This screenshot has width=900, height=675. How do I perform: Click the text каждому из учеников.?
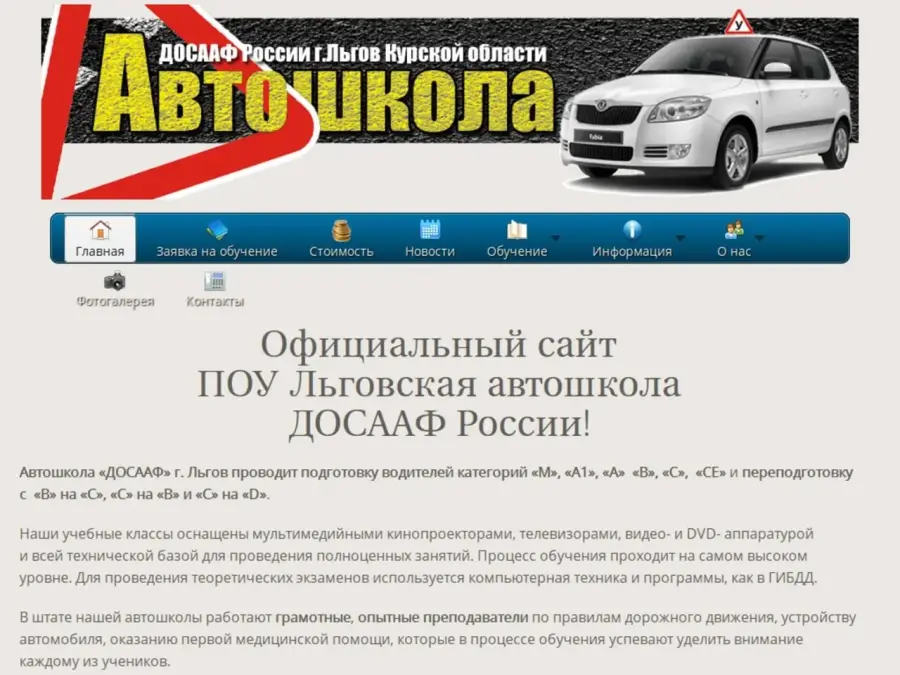95,661
